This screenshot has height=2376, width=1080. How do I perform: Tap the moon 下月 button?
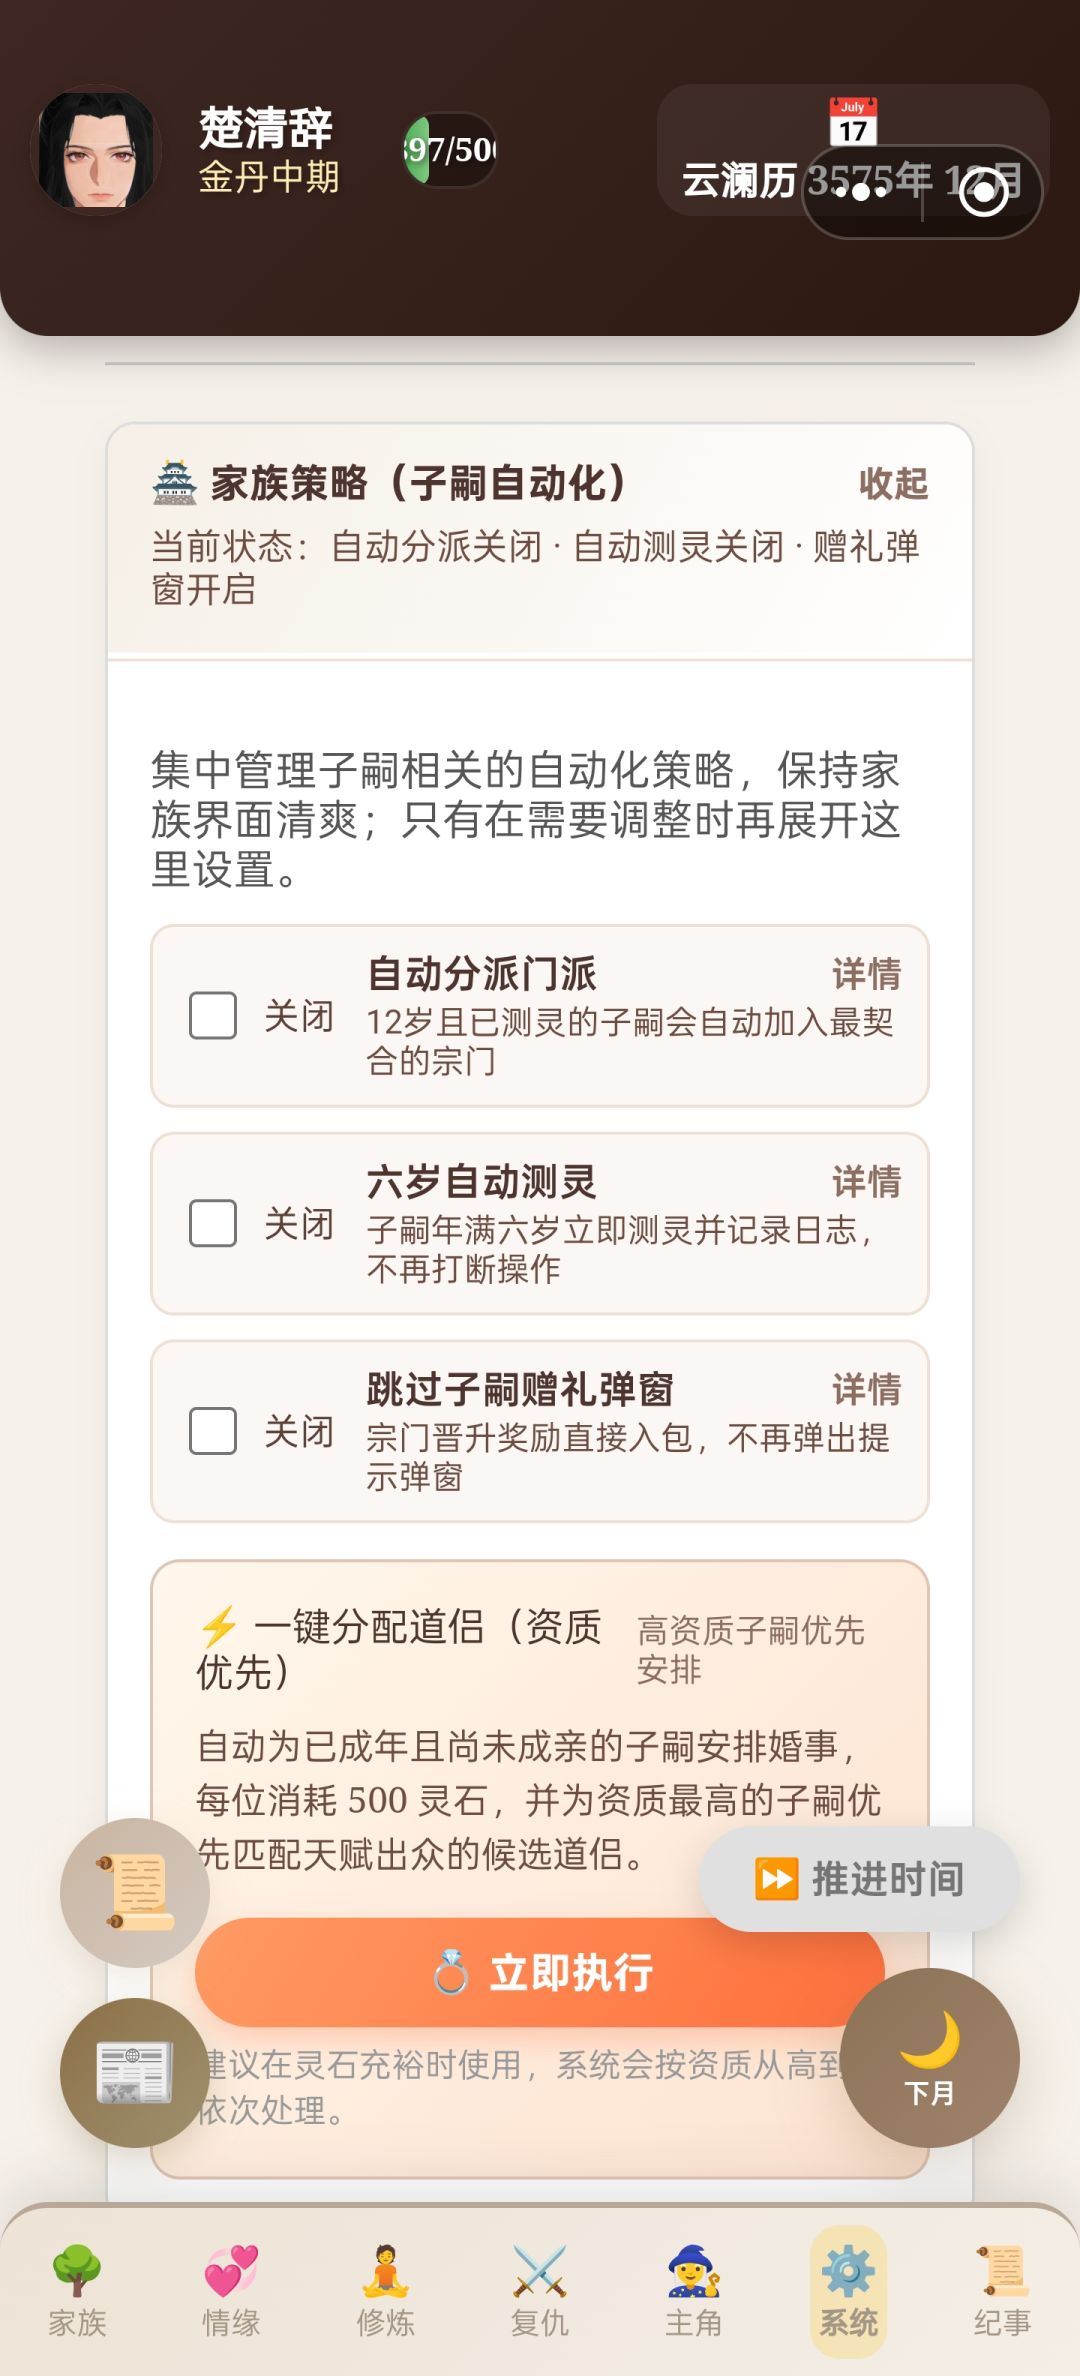coord(929,2058)
